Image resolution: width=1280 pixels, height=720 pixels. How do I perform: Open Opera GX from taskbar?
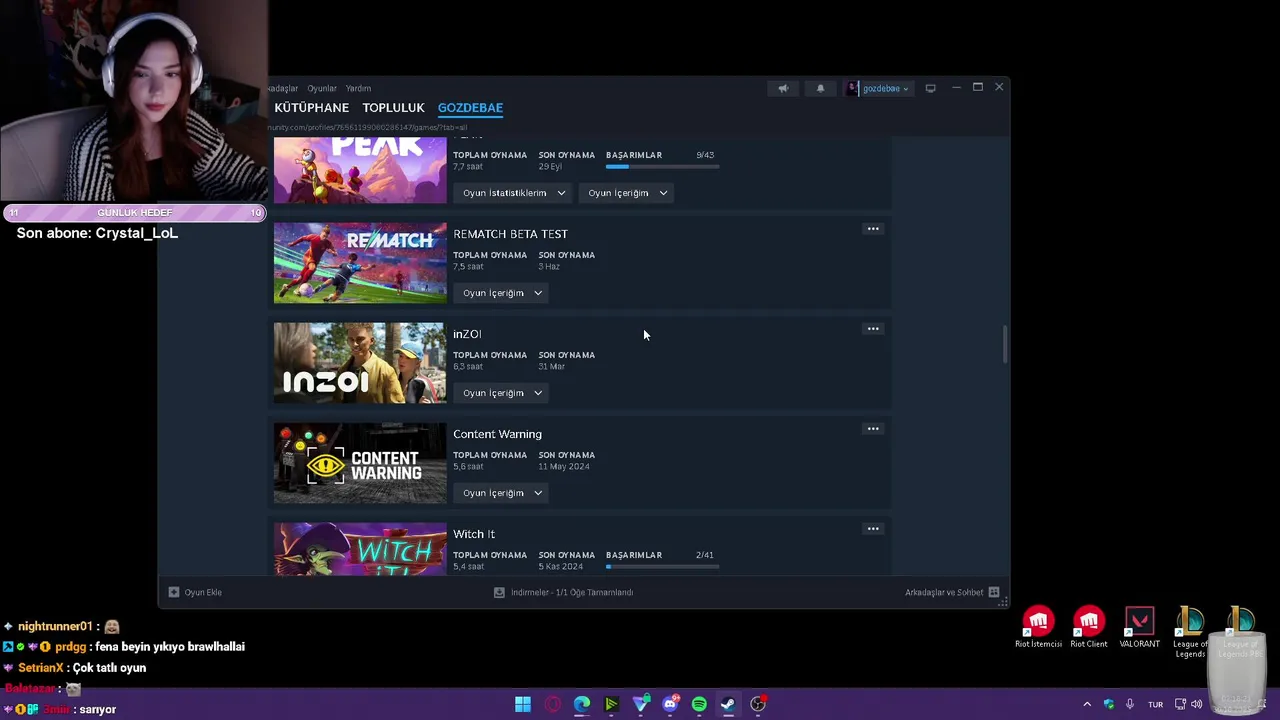(x=553, y=704)
